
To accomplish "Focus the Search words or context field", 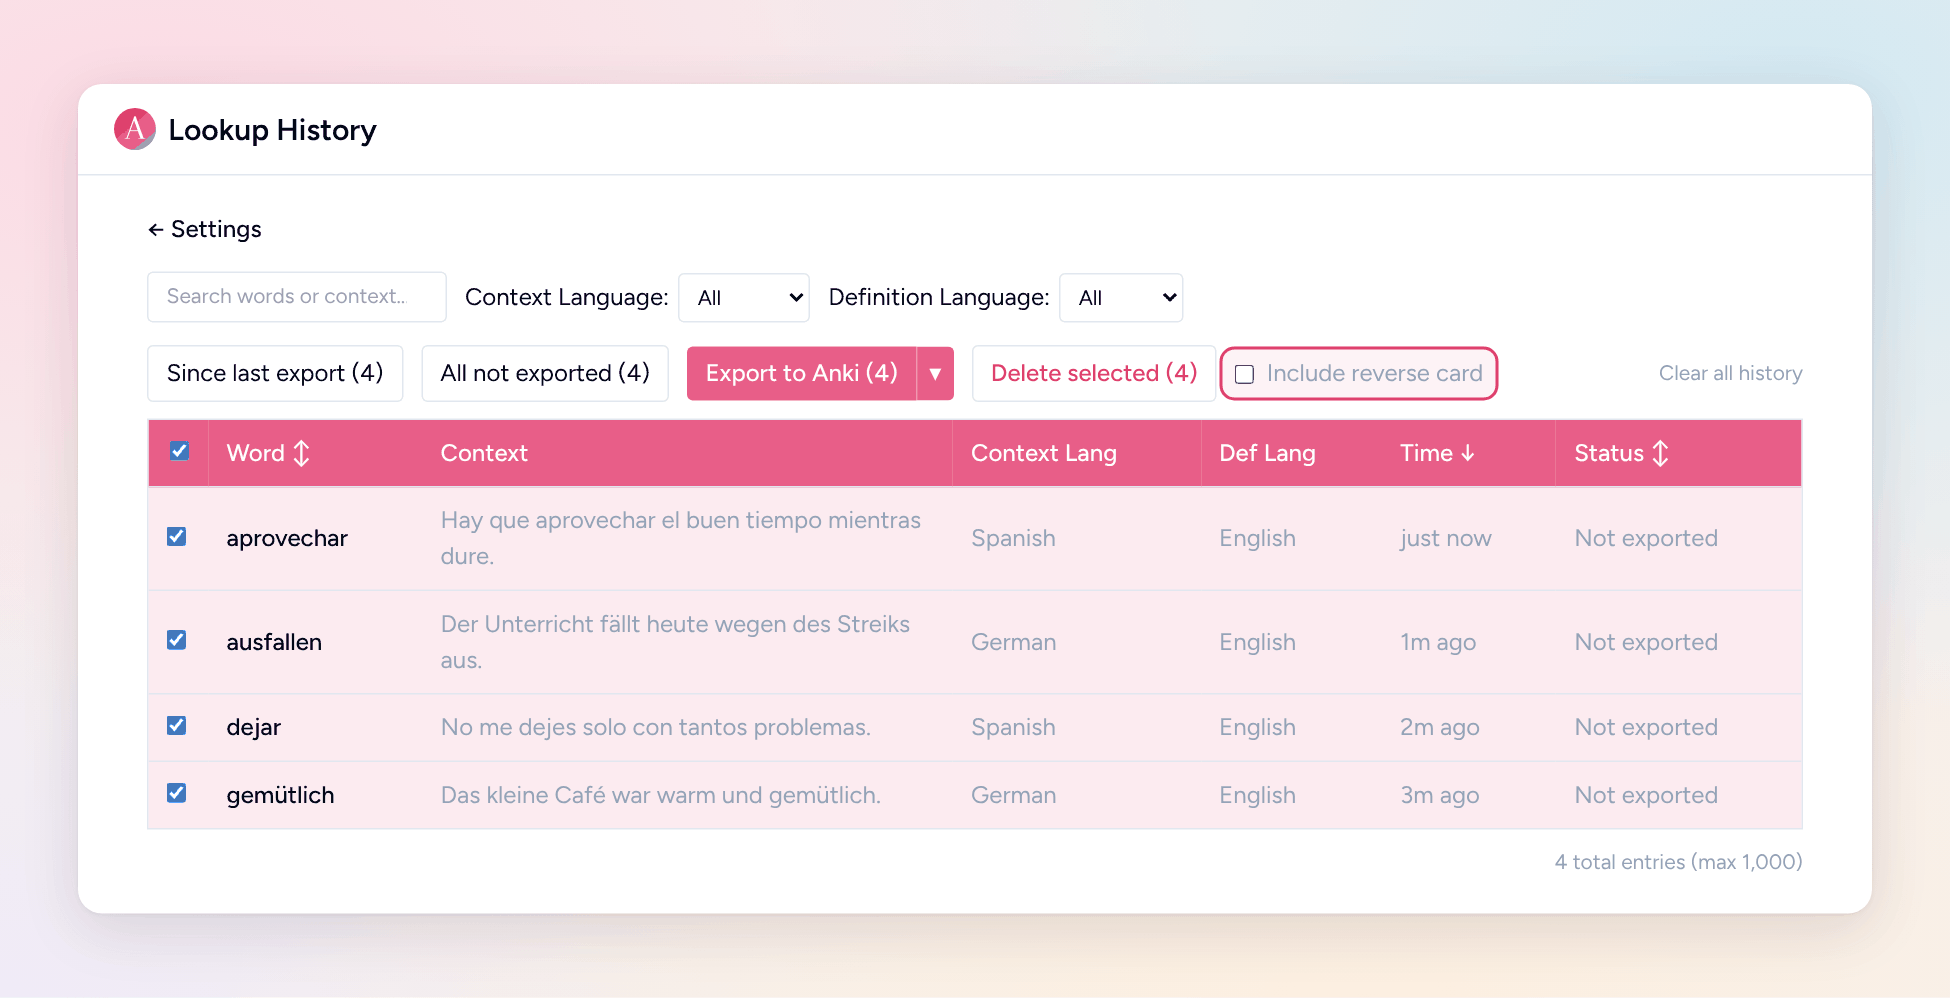I will click(297, 297).
